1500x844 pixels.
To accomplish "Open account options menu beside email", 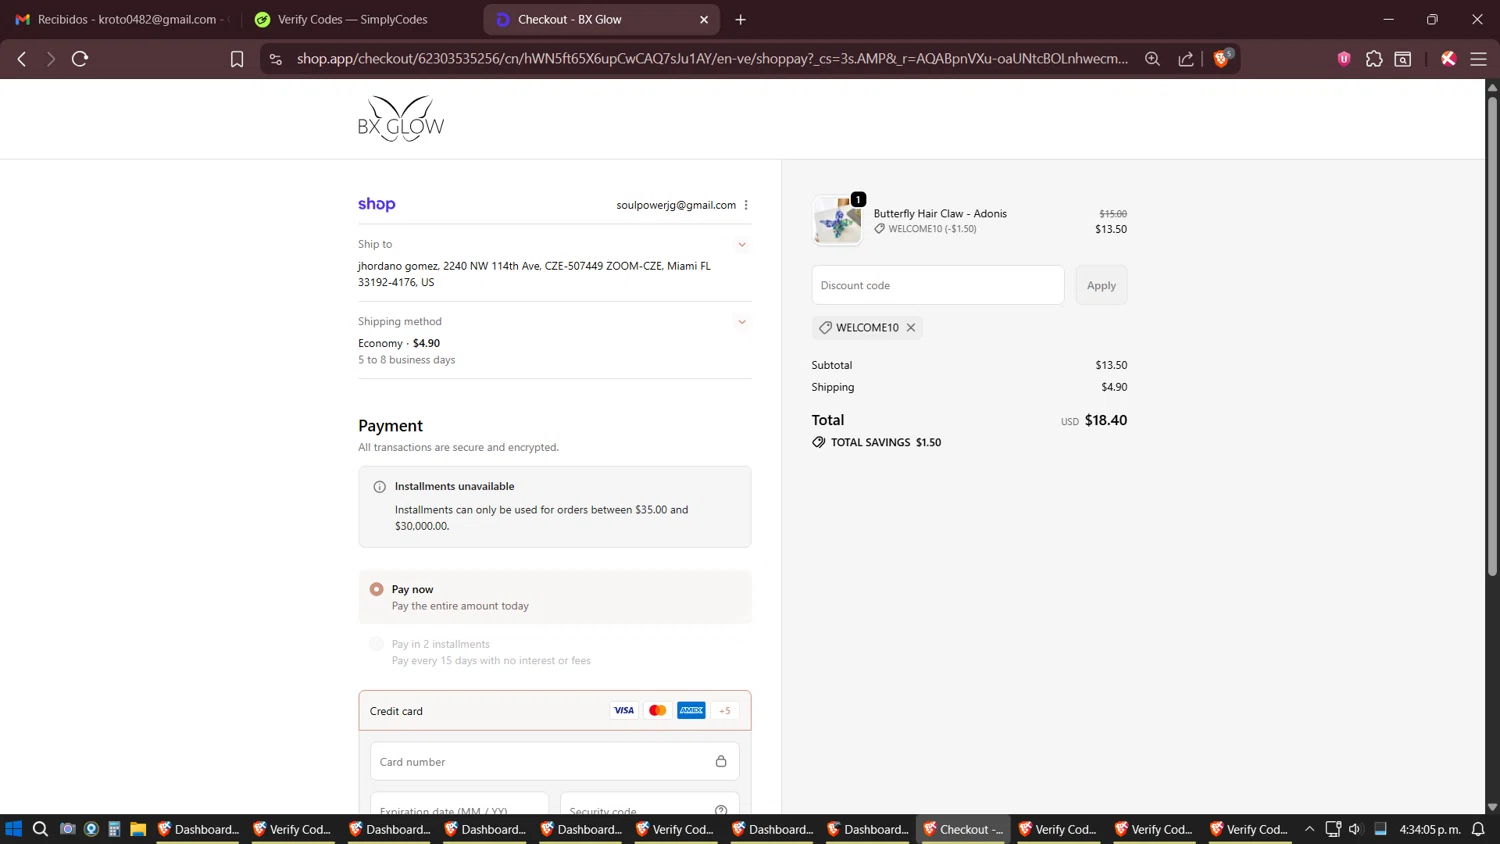I will point(746,205).
